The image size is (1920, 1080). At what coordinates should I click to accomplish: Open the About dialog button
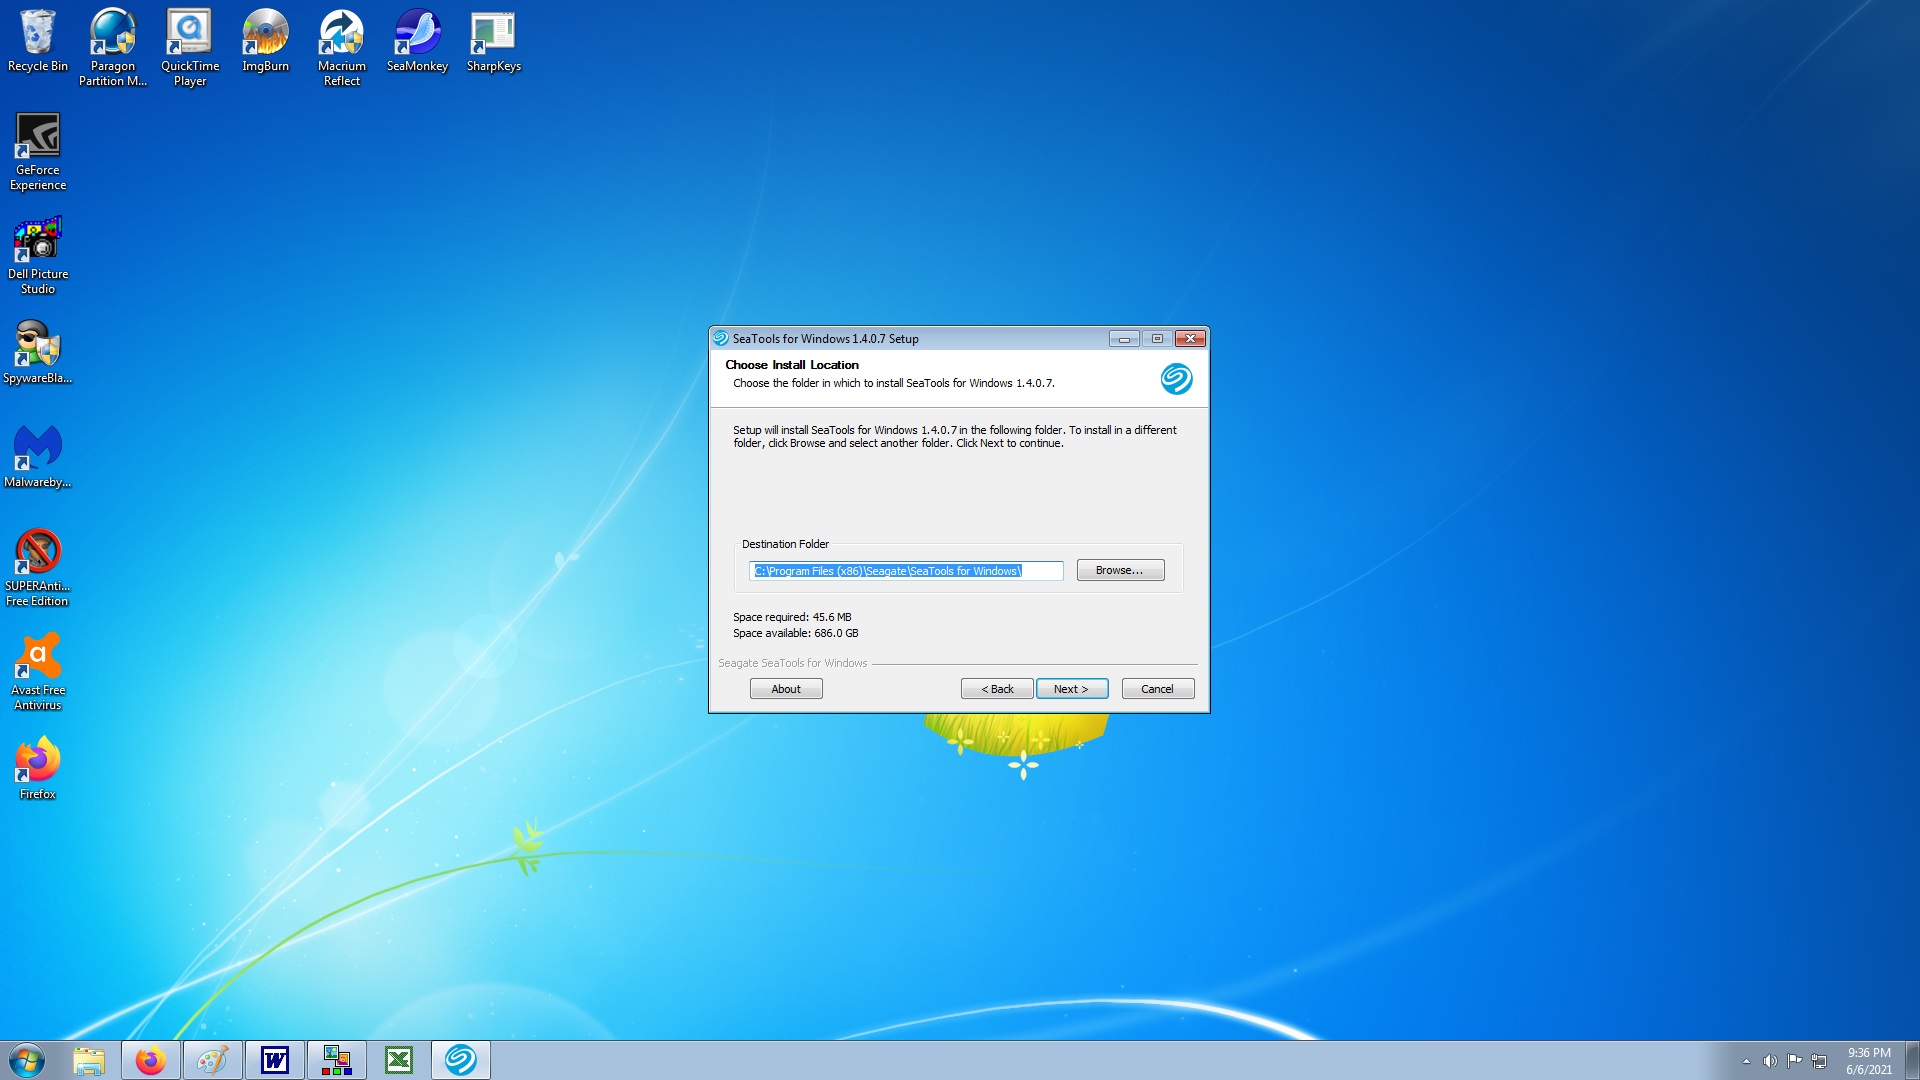click(x=786, y=689)
